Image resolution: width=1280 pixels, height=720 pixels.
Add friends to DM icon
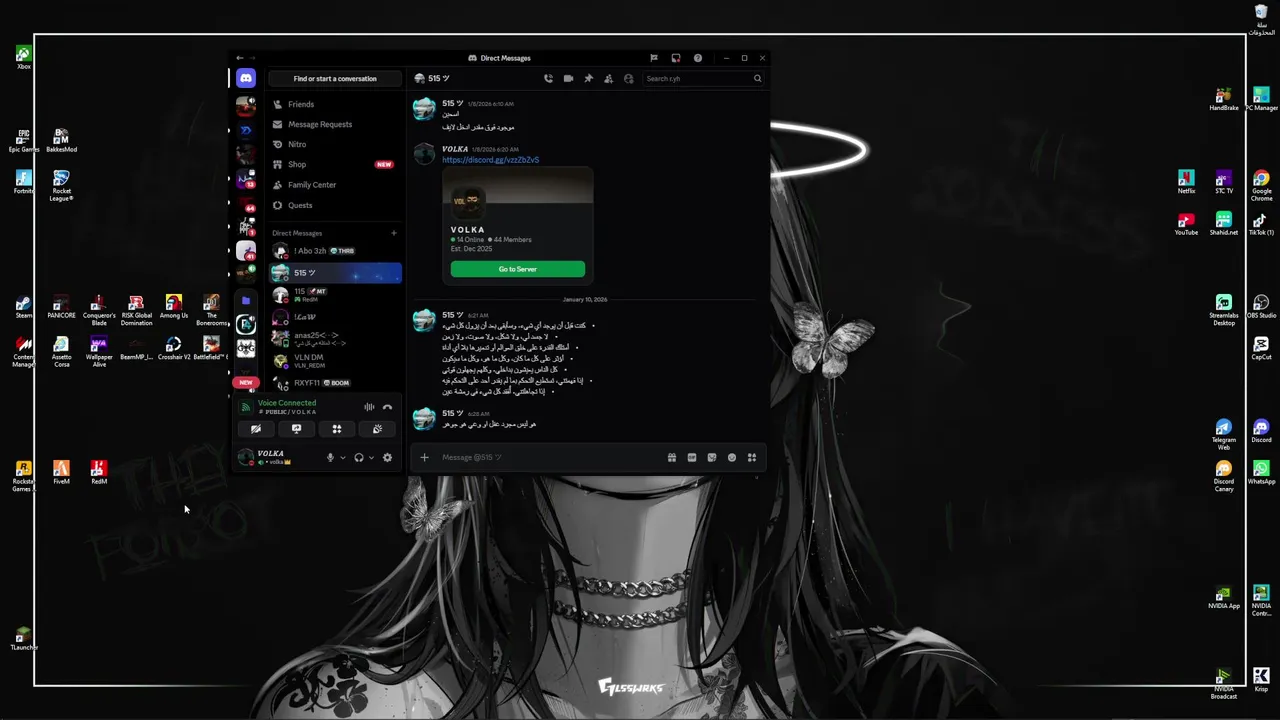coord(608,78)
